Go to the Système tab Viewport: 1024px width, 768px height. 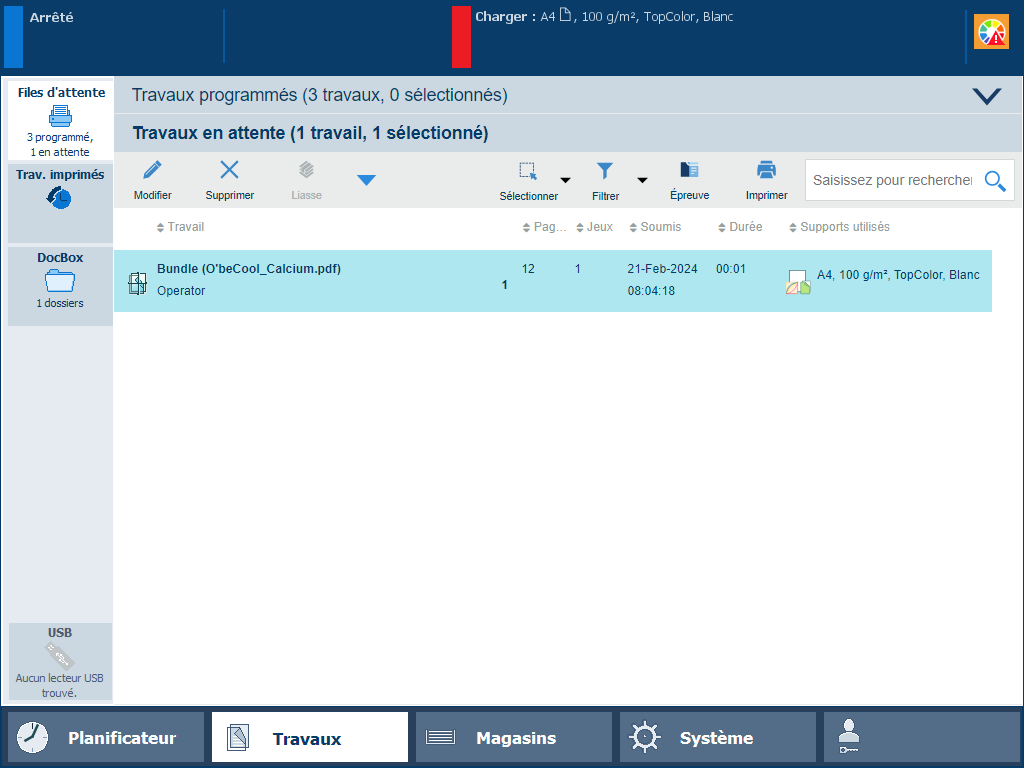pos(717,738)
